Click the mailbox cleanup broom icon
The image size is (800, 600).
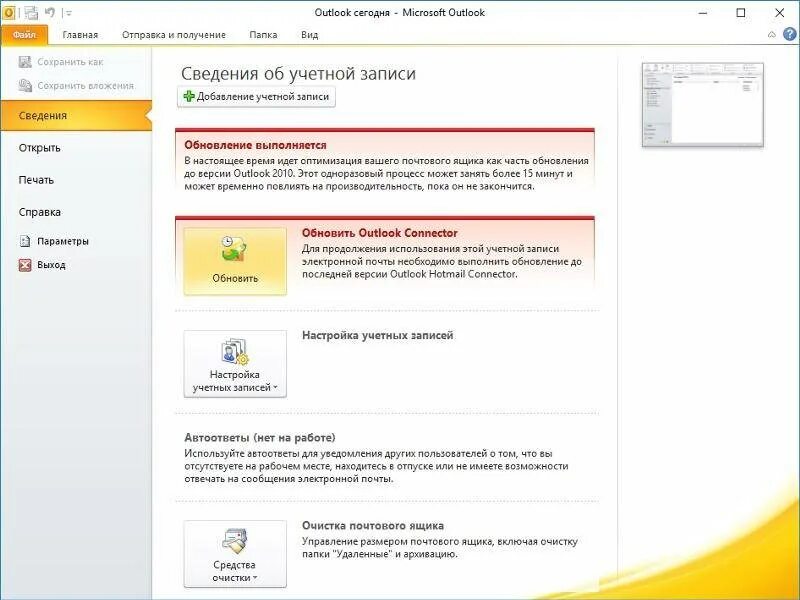pos(234,541)
